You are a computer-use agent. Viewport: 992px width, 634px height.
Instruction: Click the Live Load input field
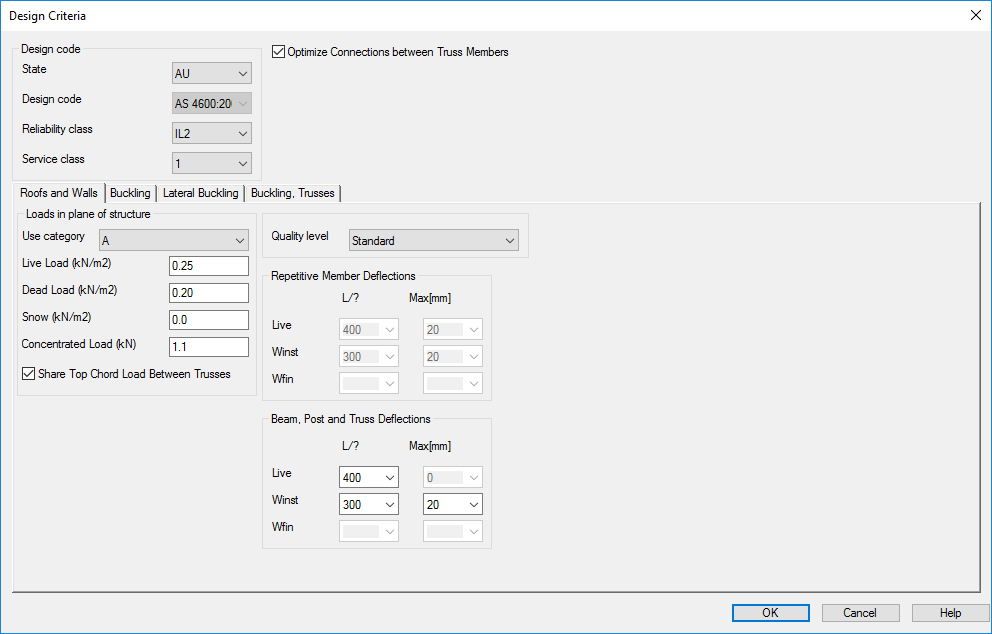[x=208, y=266]
